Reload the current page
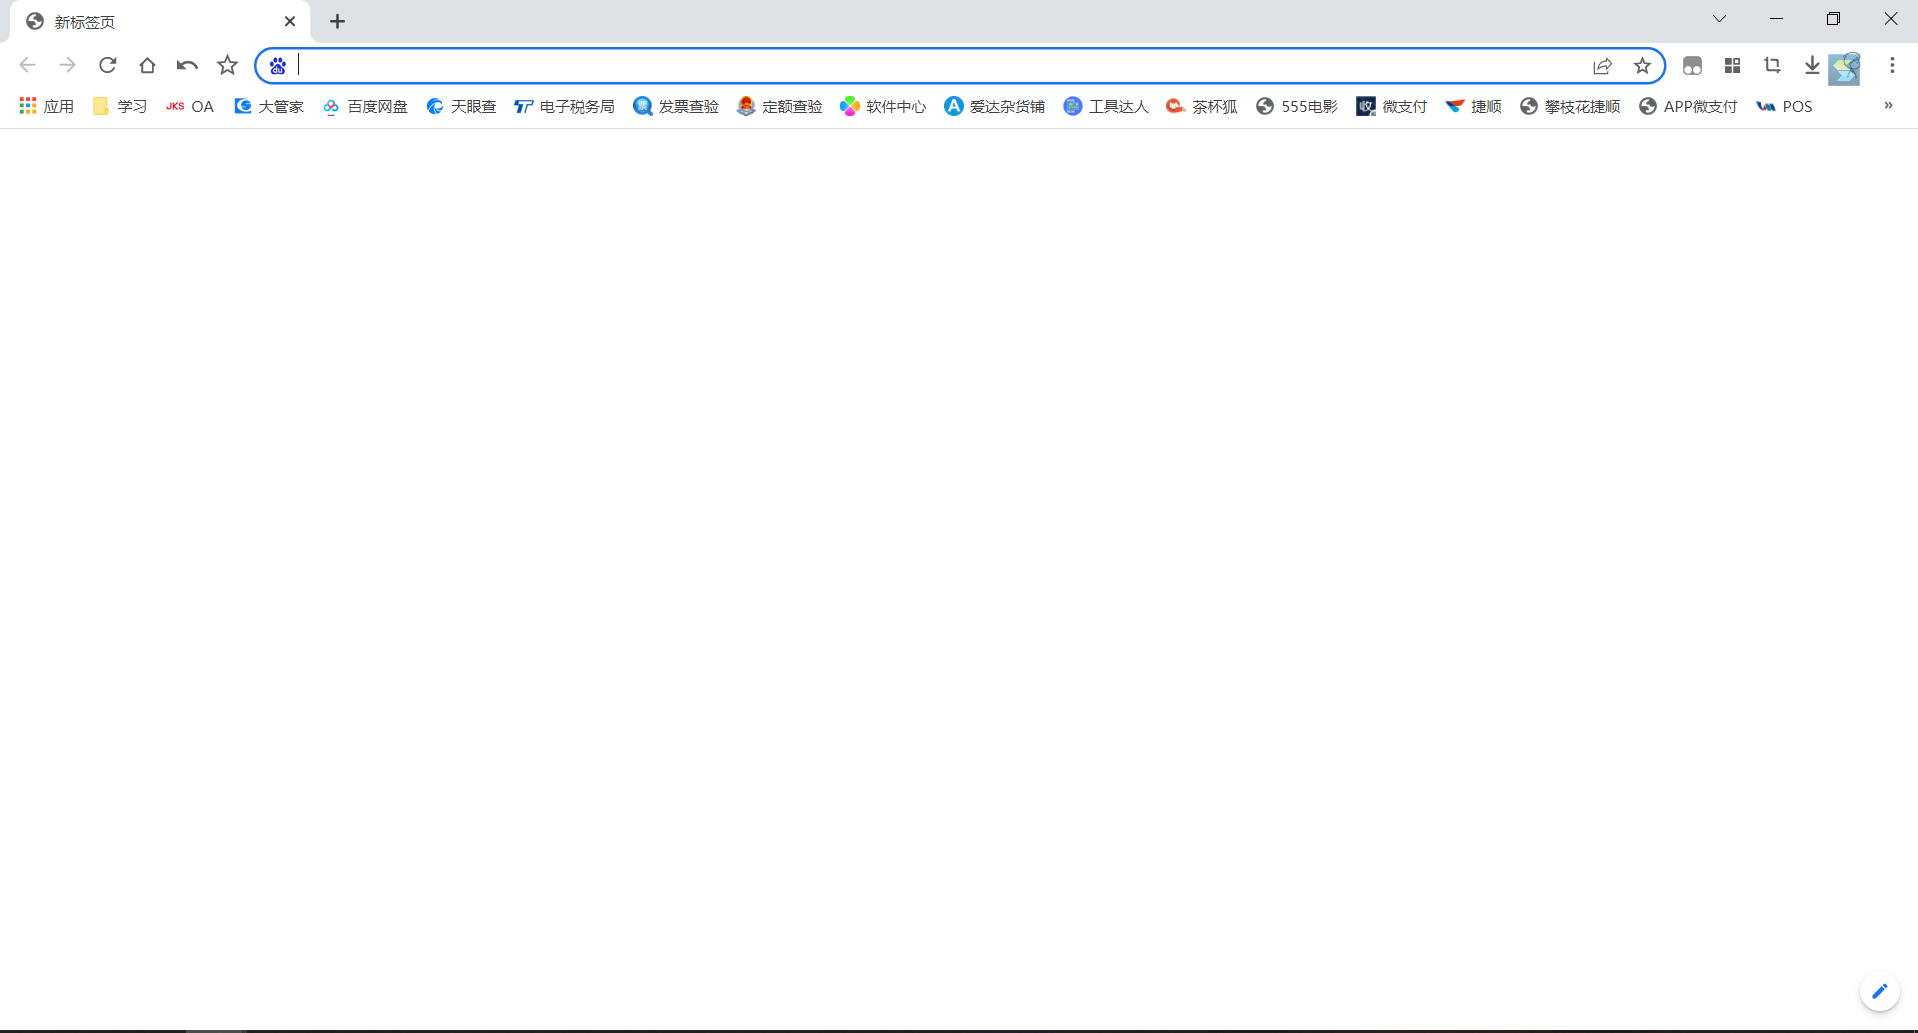The width and height of the screenshot is (1918, 1033). pyautogui.click(x=107, y=65)
